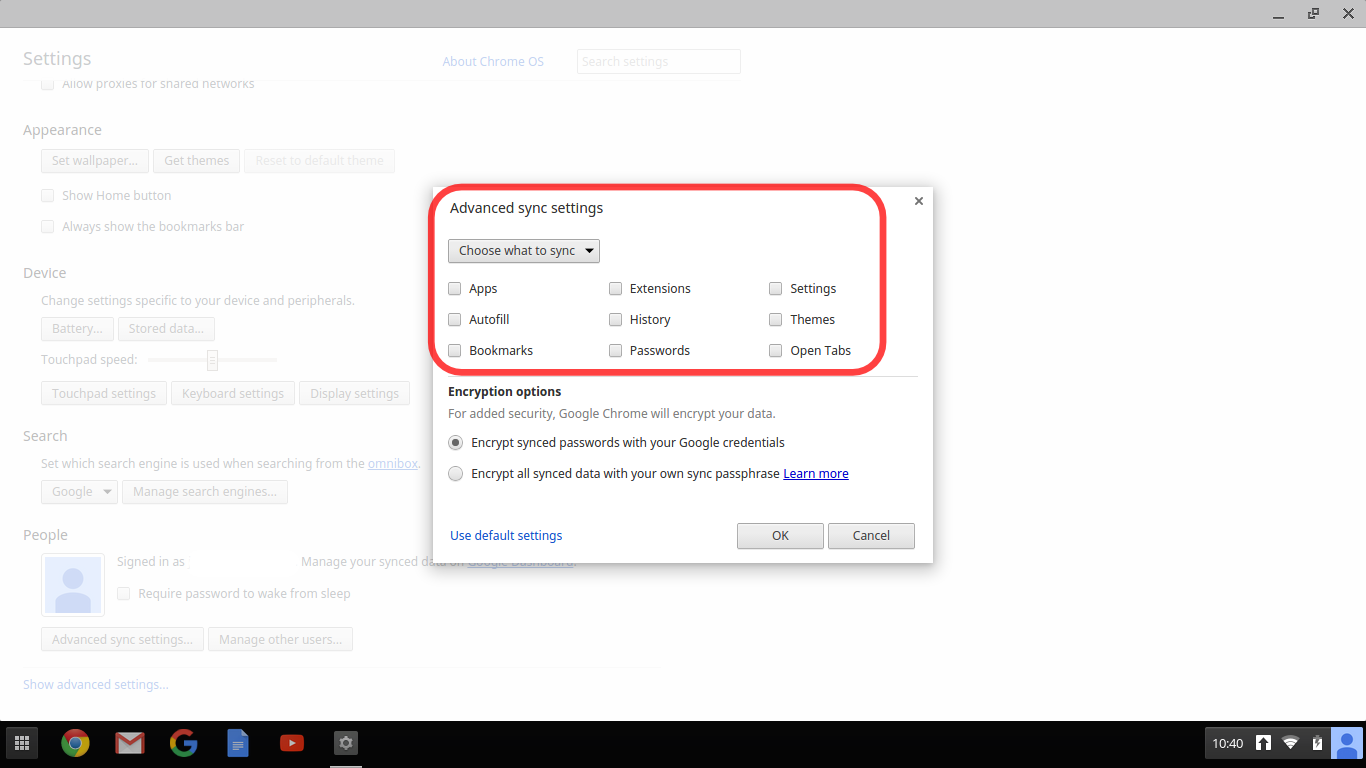The image size is (1366, 768).
Task: Click the Settings gear shelf icon
Action: [345, 743]
